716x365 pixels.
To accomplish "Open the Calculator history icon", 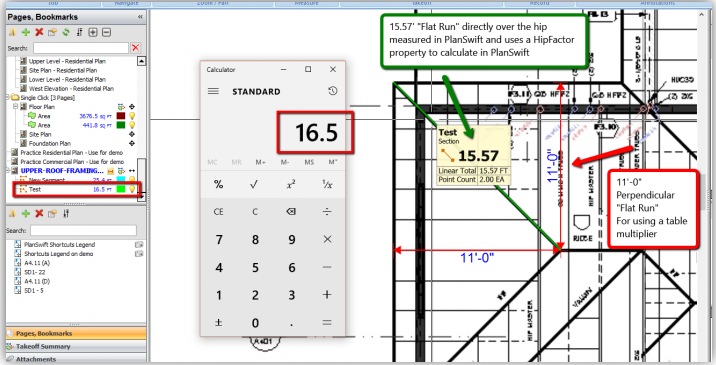I will pos(332,91).
